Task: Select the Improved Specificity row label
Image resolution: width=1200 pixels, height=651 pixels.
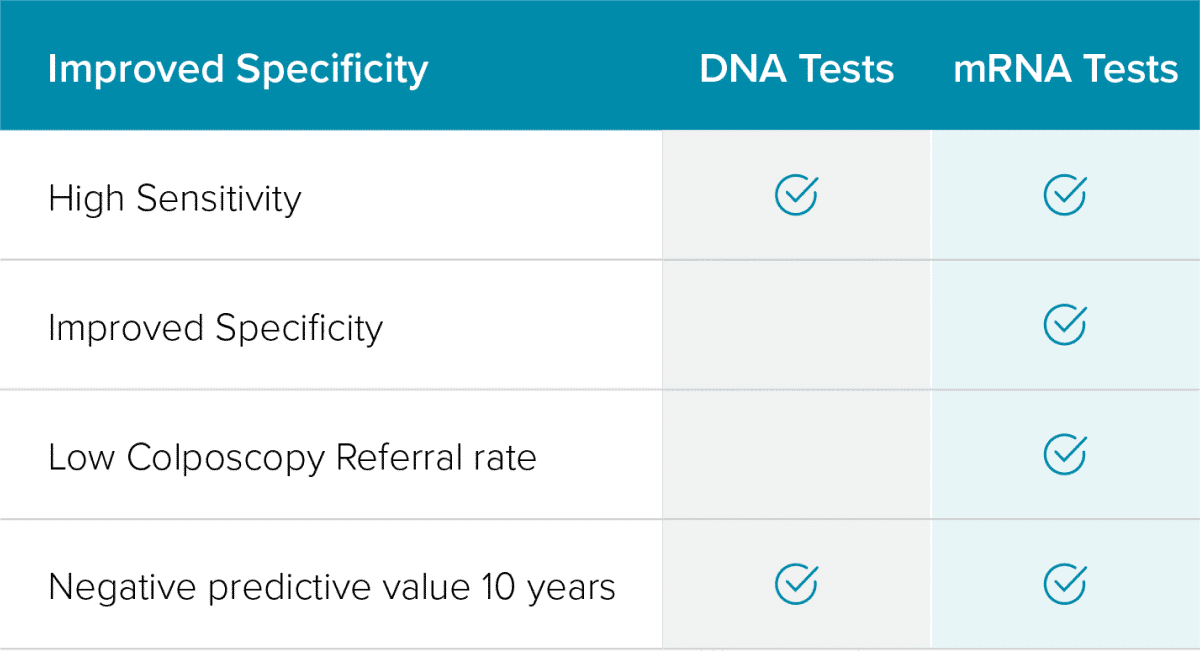Action: point(215,328)
